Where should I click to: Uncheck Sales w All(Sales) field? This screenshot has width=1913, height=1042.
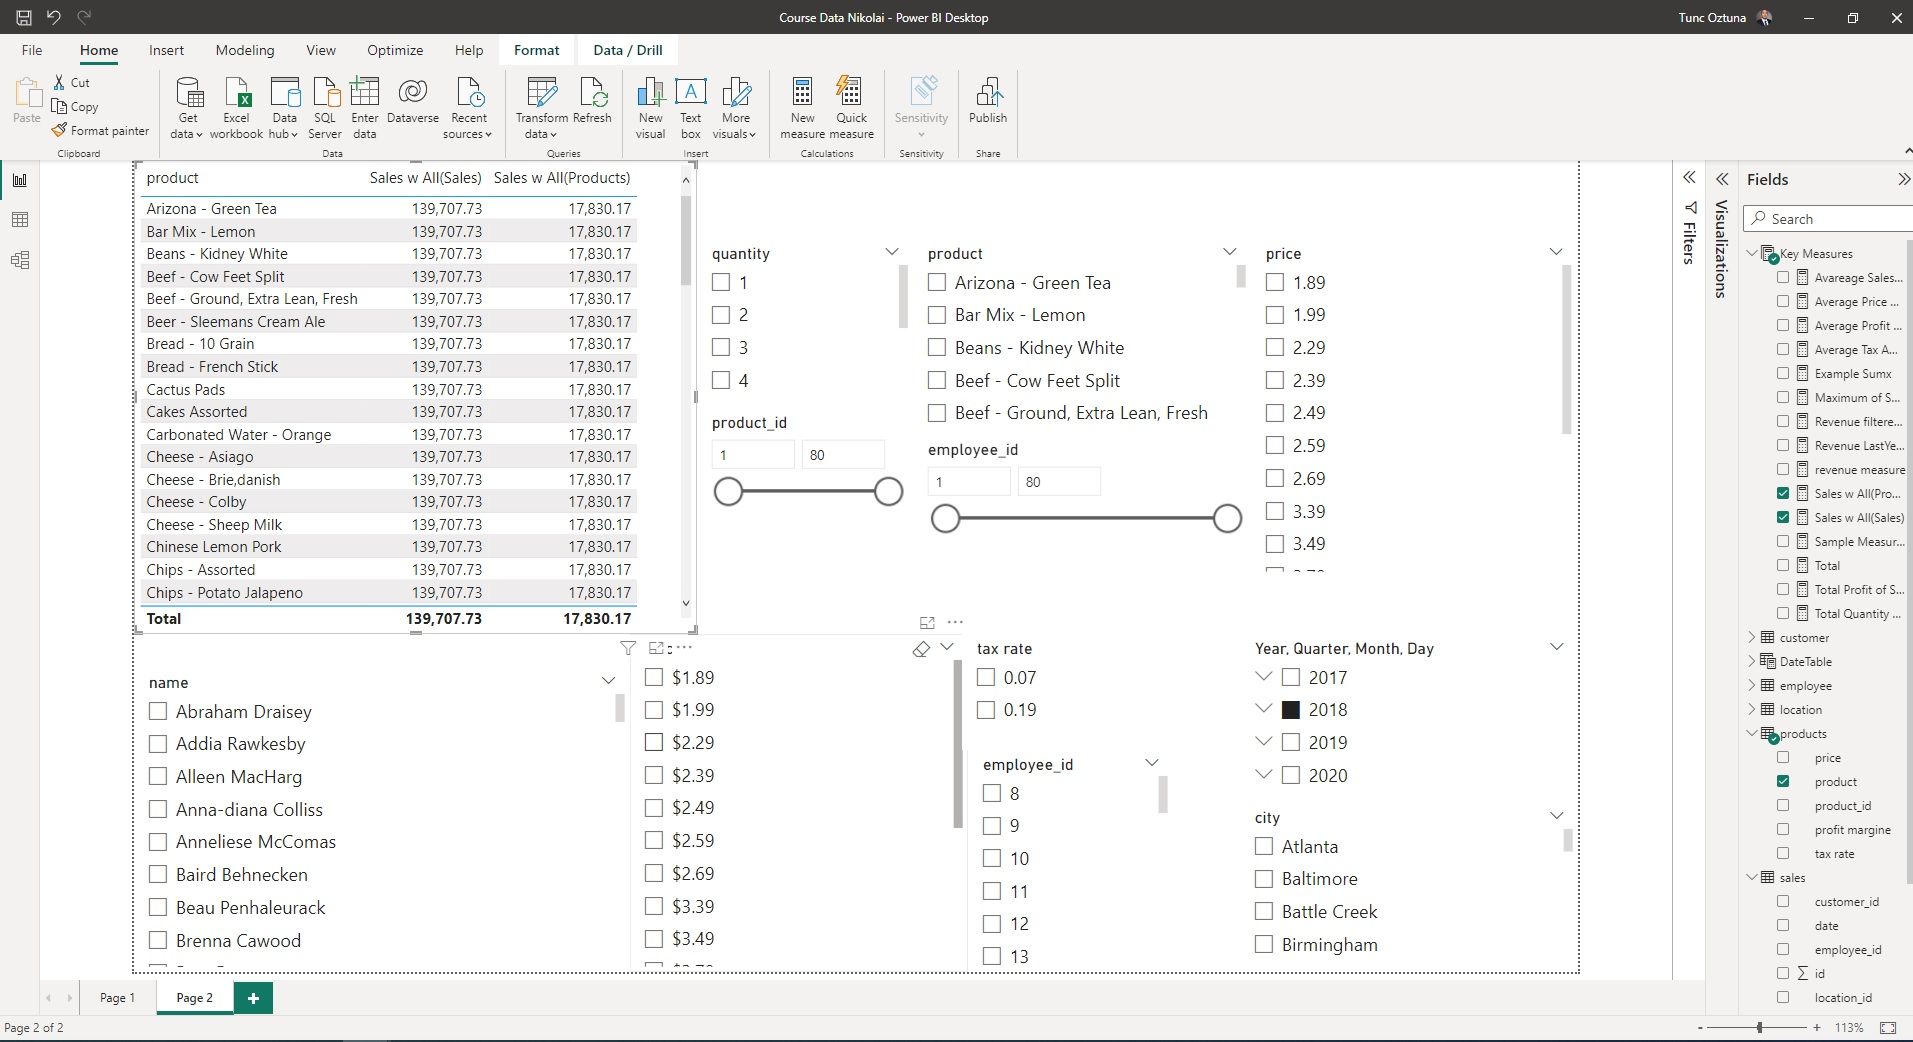coord(1783,517)
